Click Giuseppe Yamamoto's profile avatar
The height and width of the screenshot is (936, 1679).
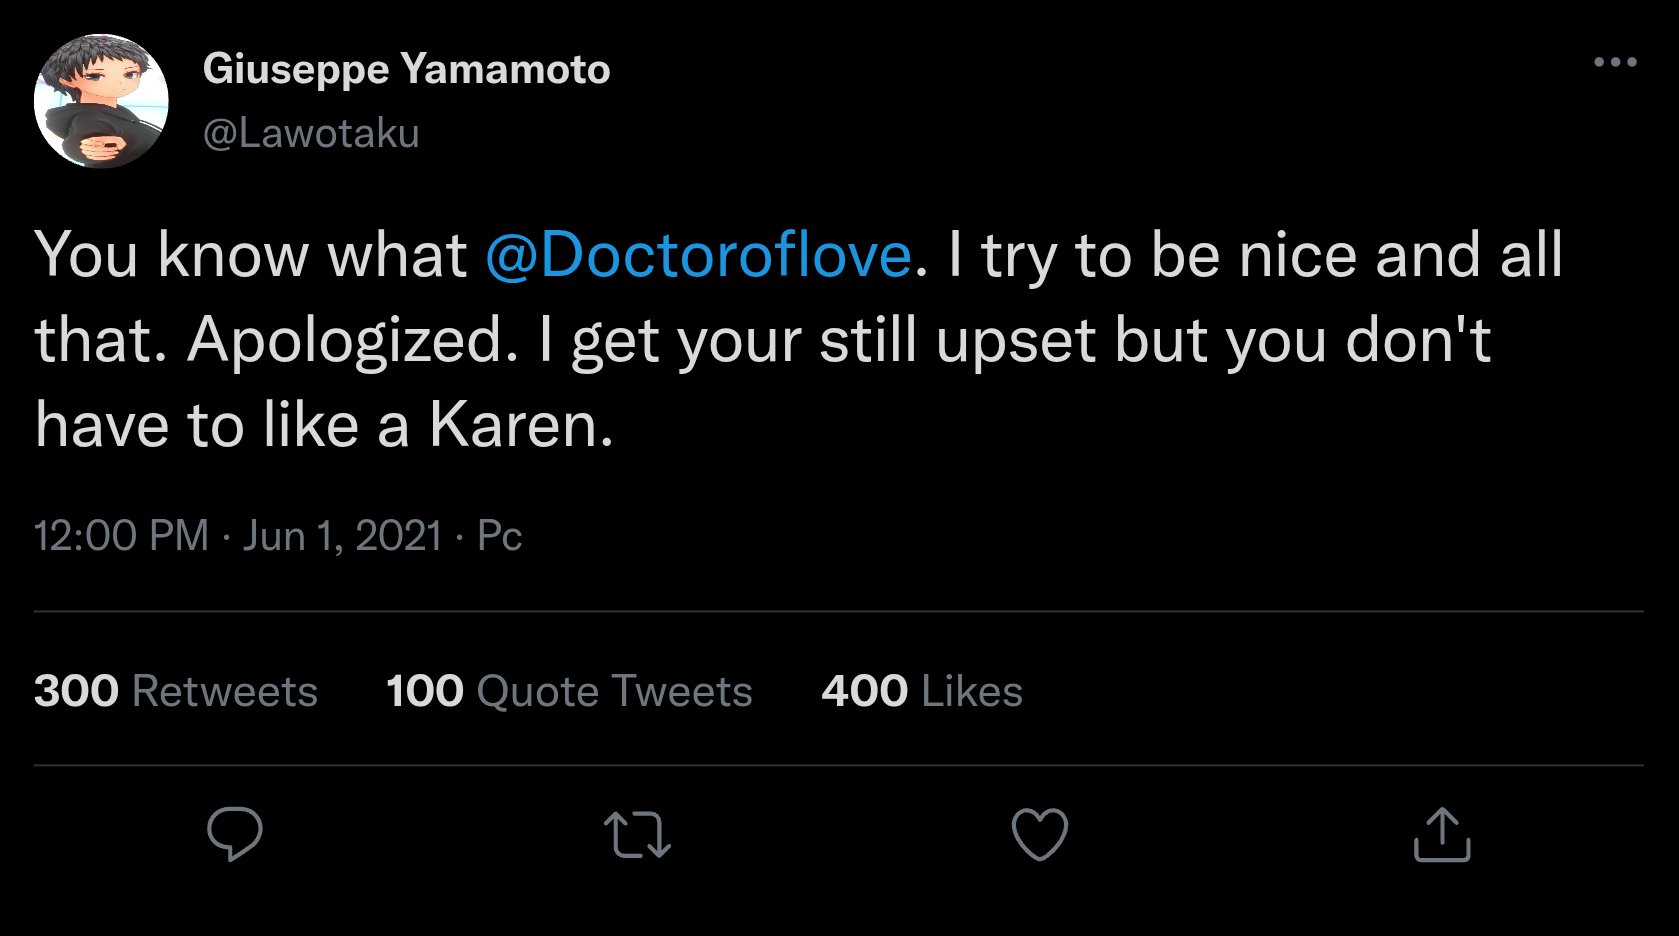point(101,101)
